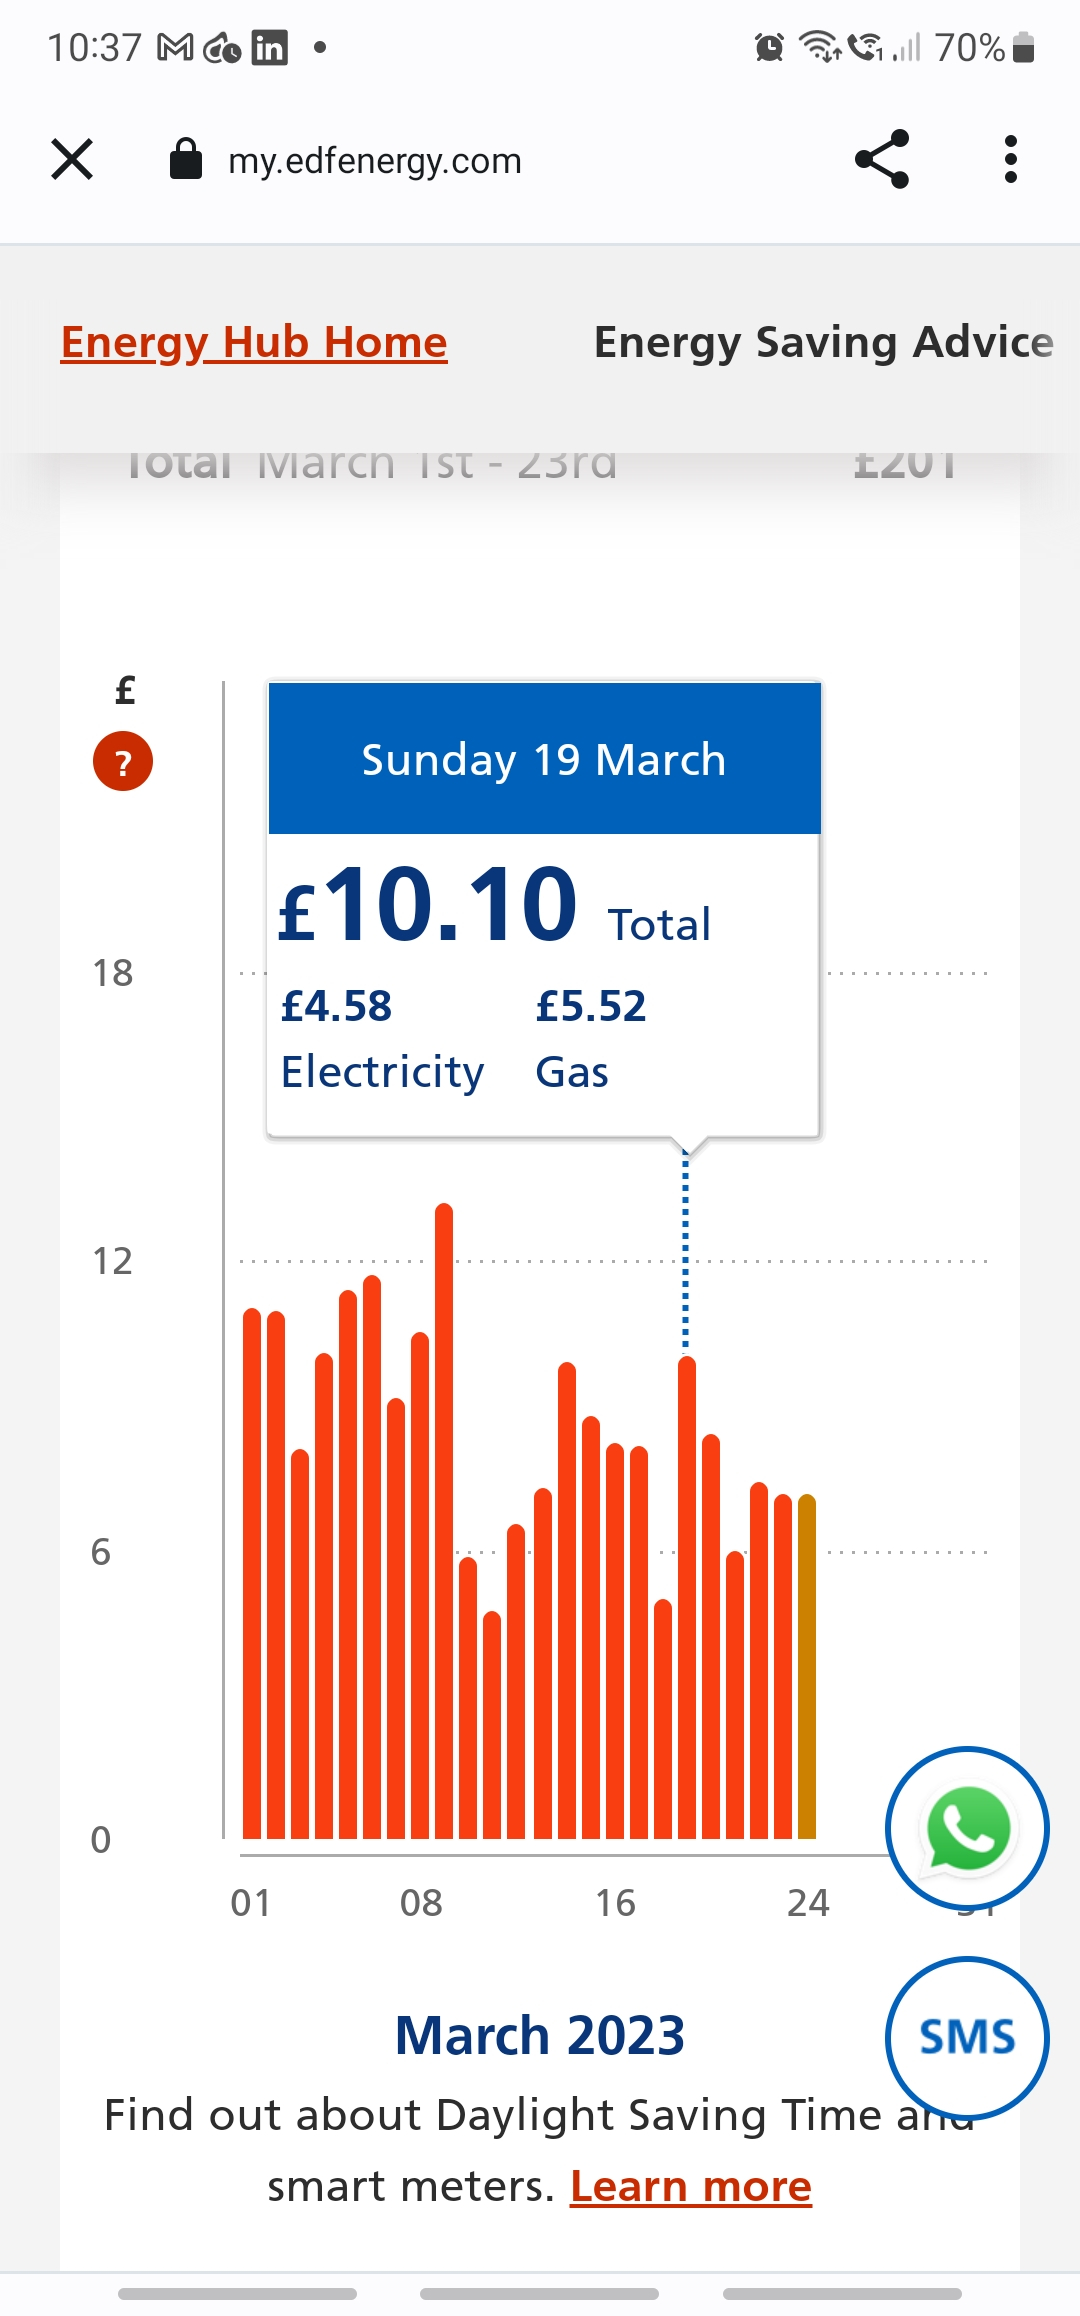This screenshot has height=2316, width=1080.
Task: Tap the March 2023 heading
Action: click(540, 2035)
